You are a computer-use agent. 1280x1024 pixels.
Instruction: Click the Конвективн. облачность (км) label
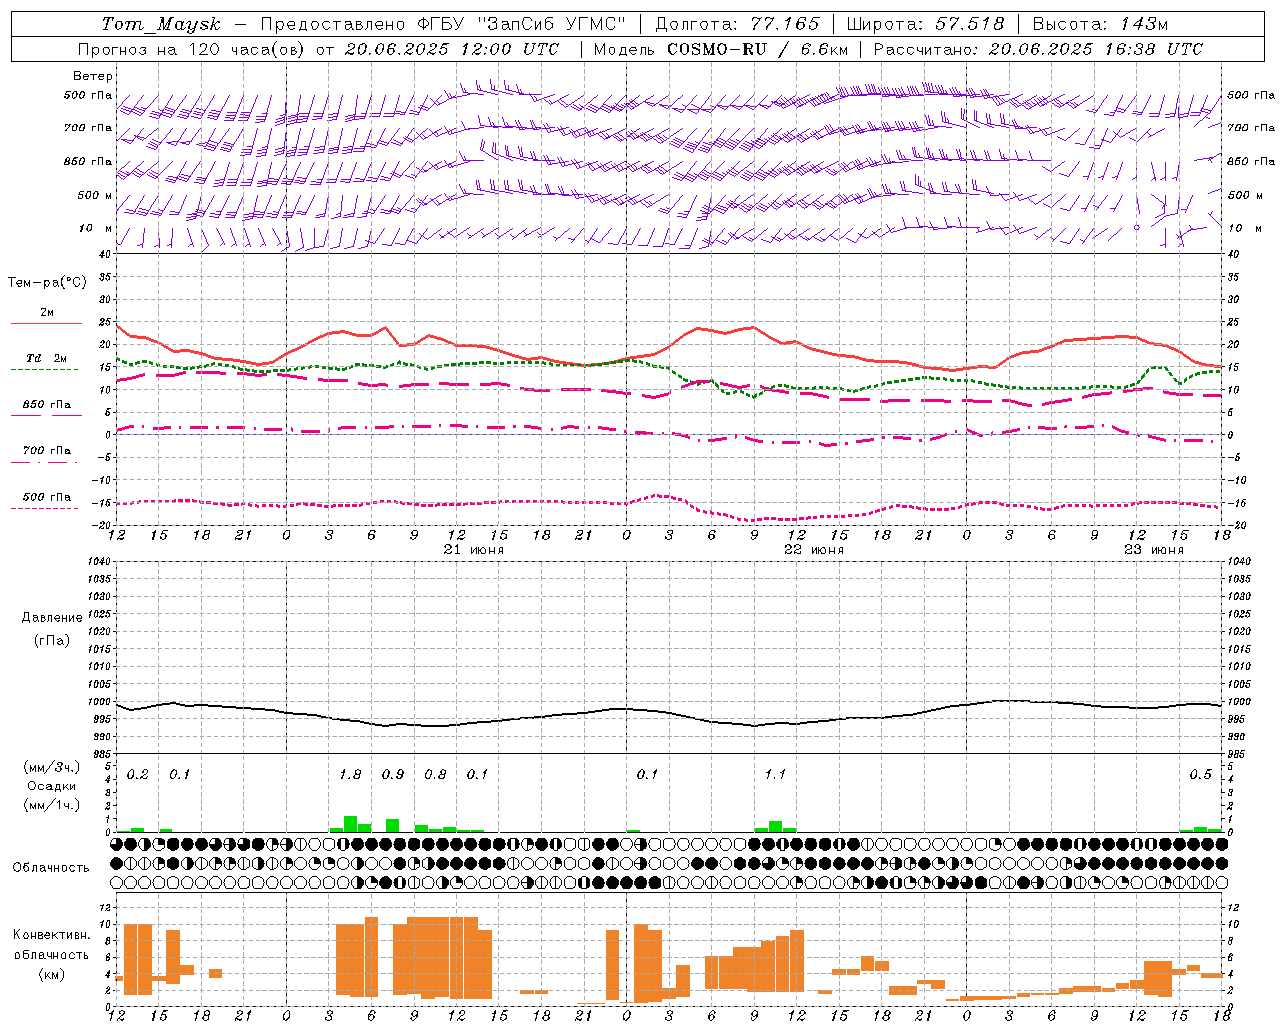52,954
